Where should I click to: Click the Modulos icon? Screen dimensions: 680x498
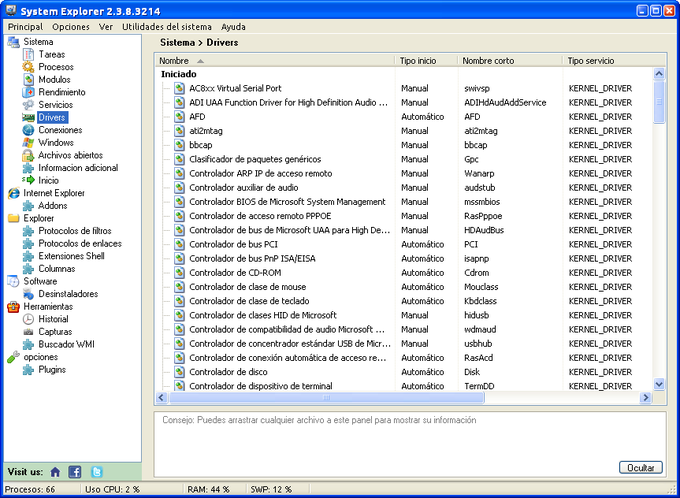point(28,80)
